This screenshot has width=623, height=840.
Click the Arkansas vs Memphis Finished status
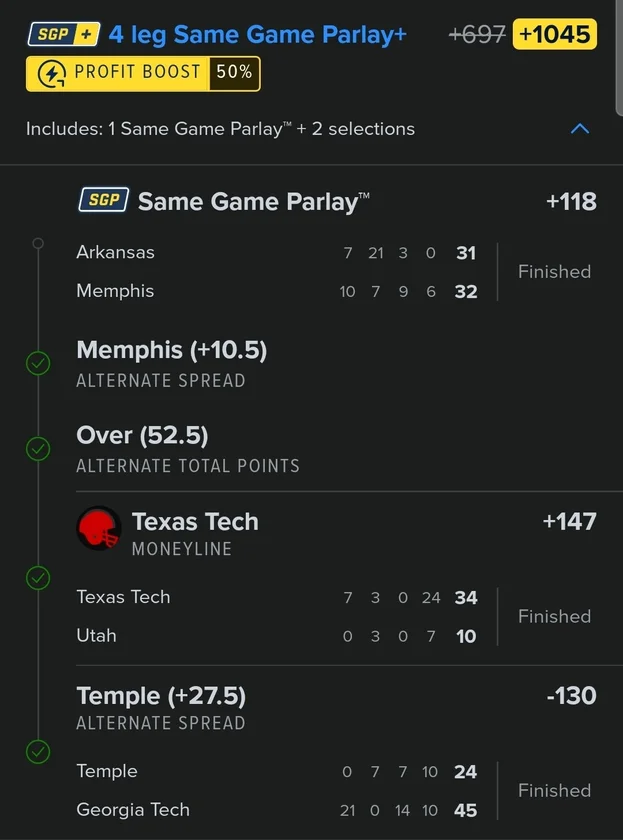(554, 272)
